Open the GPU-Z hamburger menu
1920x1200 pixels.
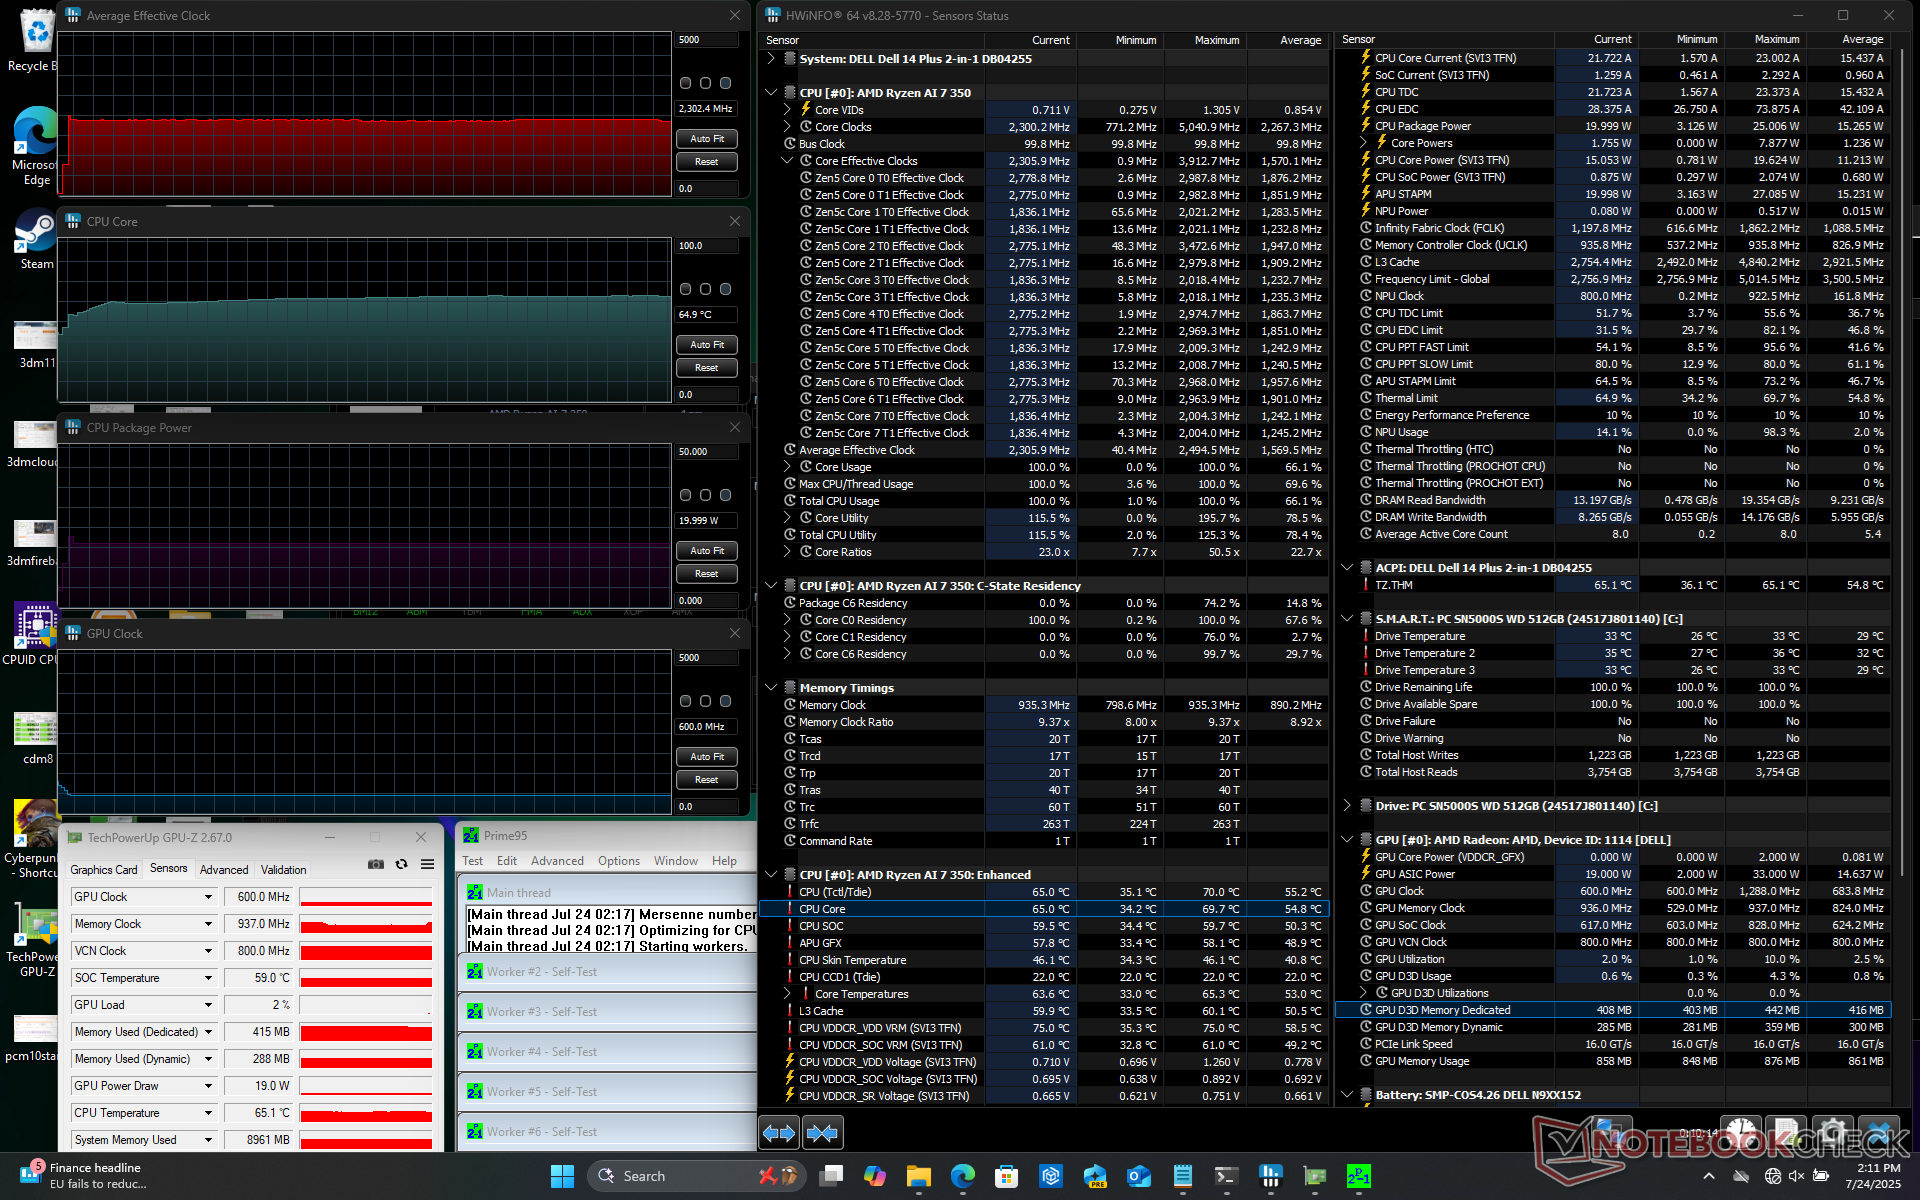pos(427,864)
